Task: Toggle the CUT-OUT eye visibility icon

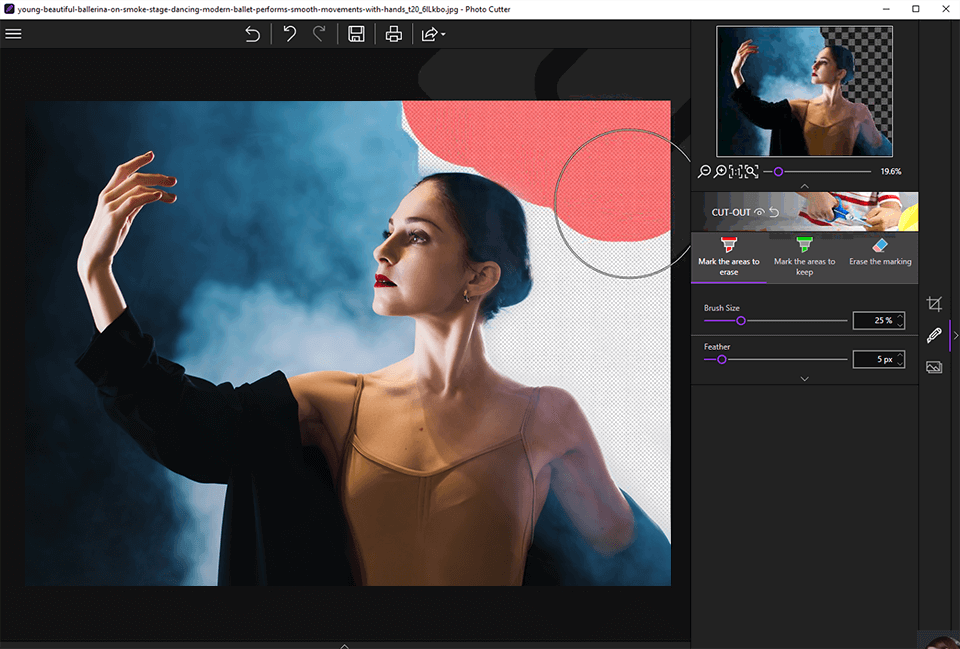Action: tap(760, 213)
